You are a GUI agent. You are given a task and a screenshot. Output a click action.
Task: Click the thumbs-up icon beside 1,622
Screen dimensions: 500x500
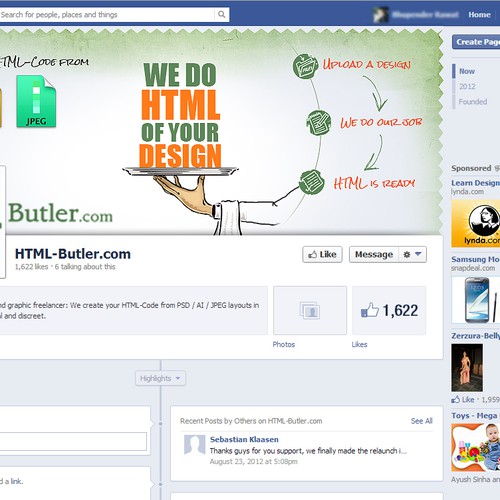[x=370, y=310]
